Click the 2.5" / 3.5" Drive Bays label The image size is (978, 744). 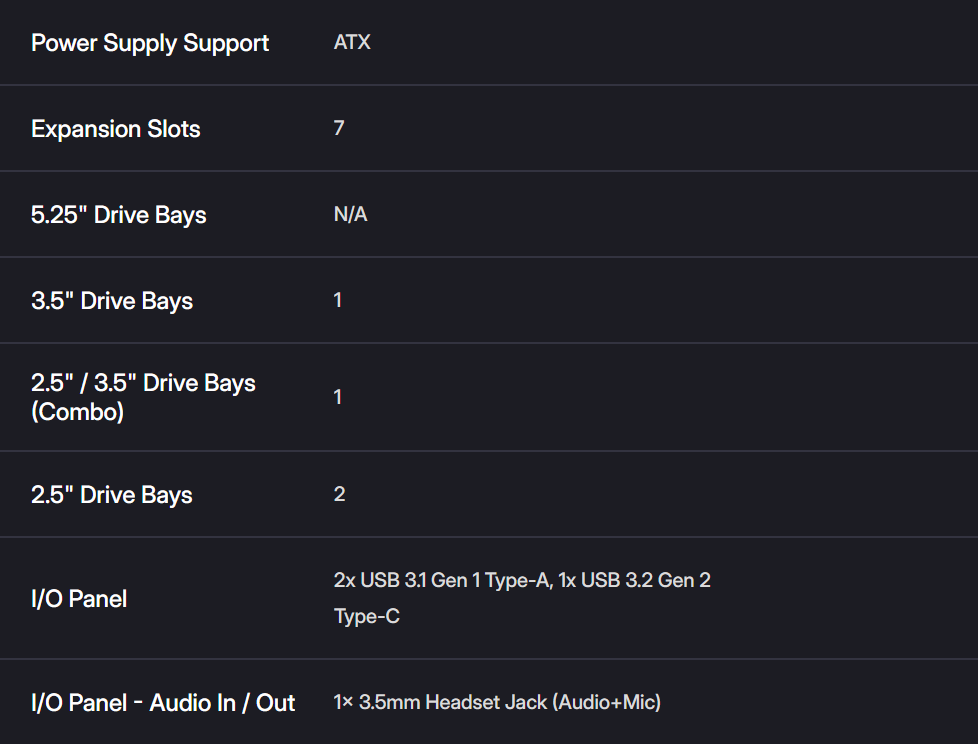[x=143, y=383]
